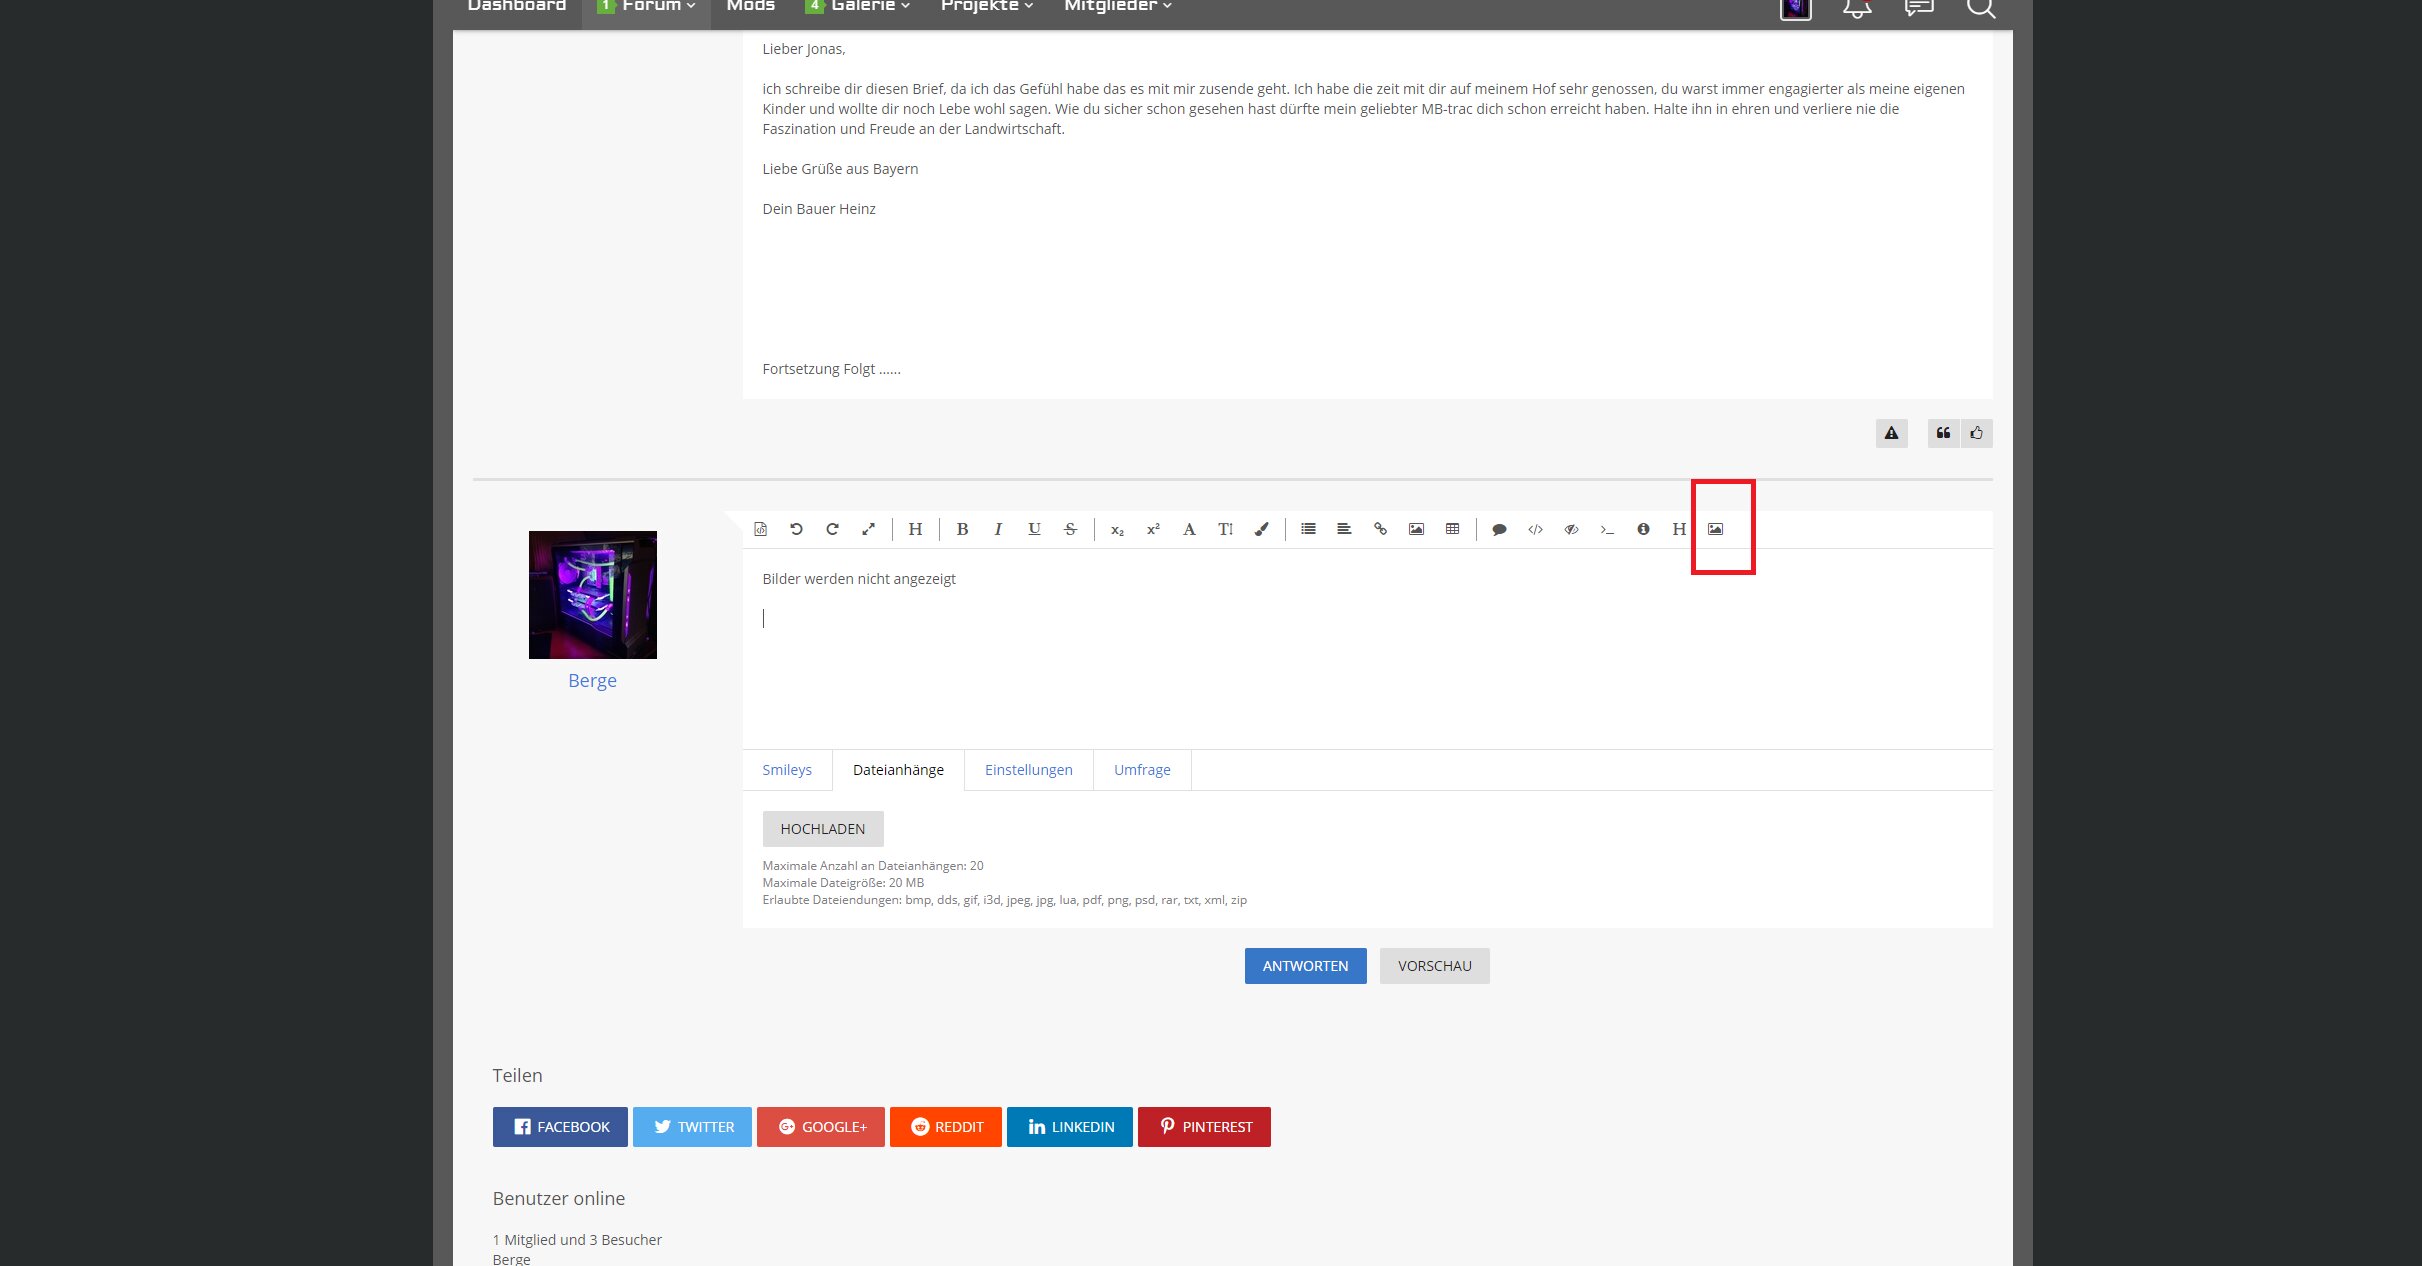Toggle bold text formatting
Viewport: 2422px width, 1266px height.
962,529
